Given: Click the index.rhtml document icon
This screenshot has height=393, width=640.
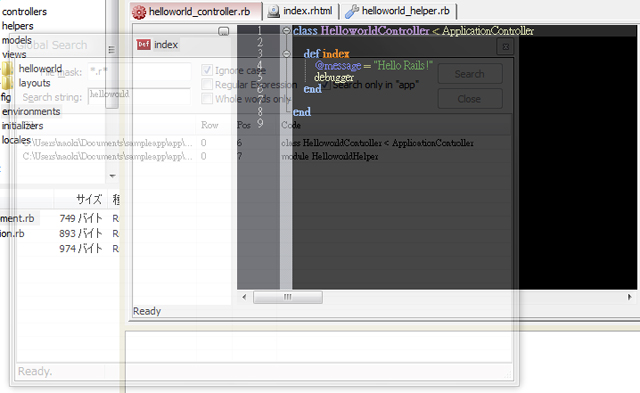Looking at the screenshot, I should [x=273, y=11].
